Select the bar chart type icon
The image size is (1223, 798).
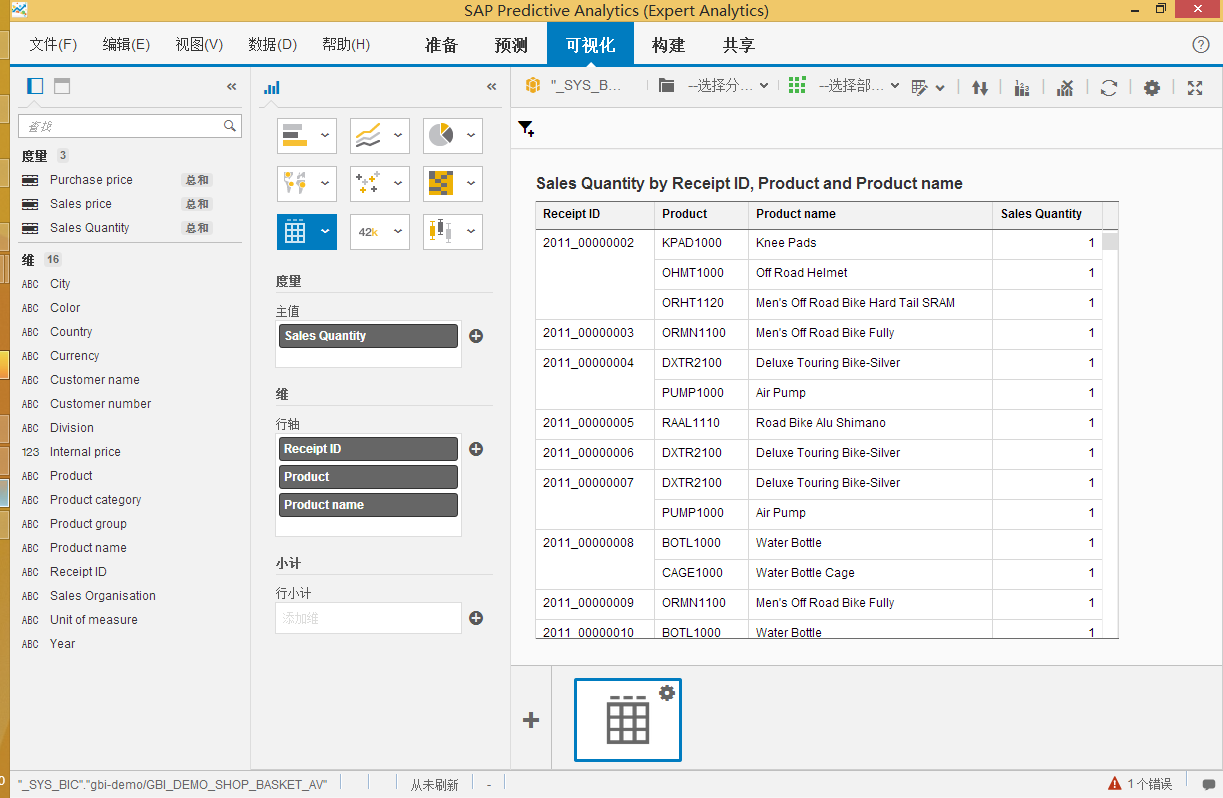pos(295,136)
